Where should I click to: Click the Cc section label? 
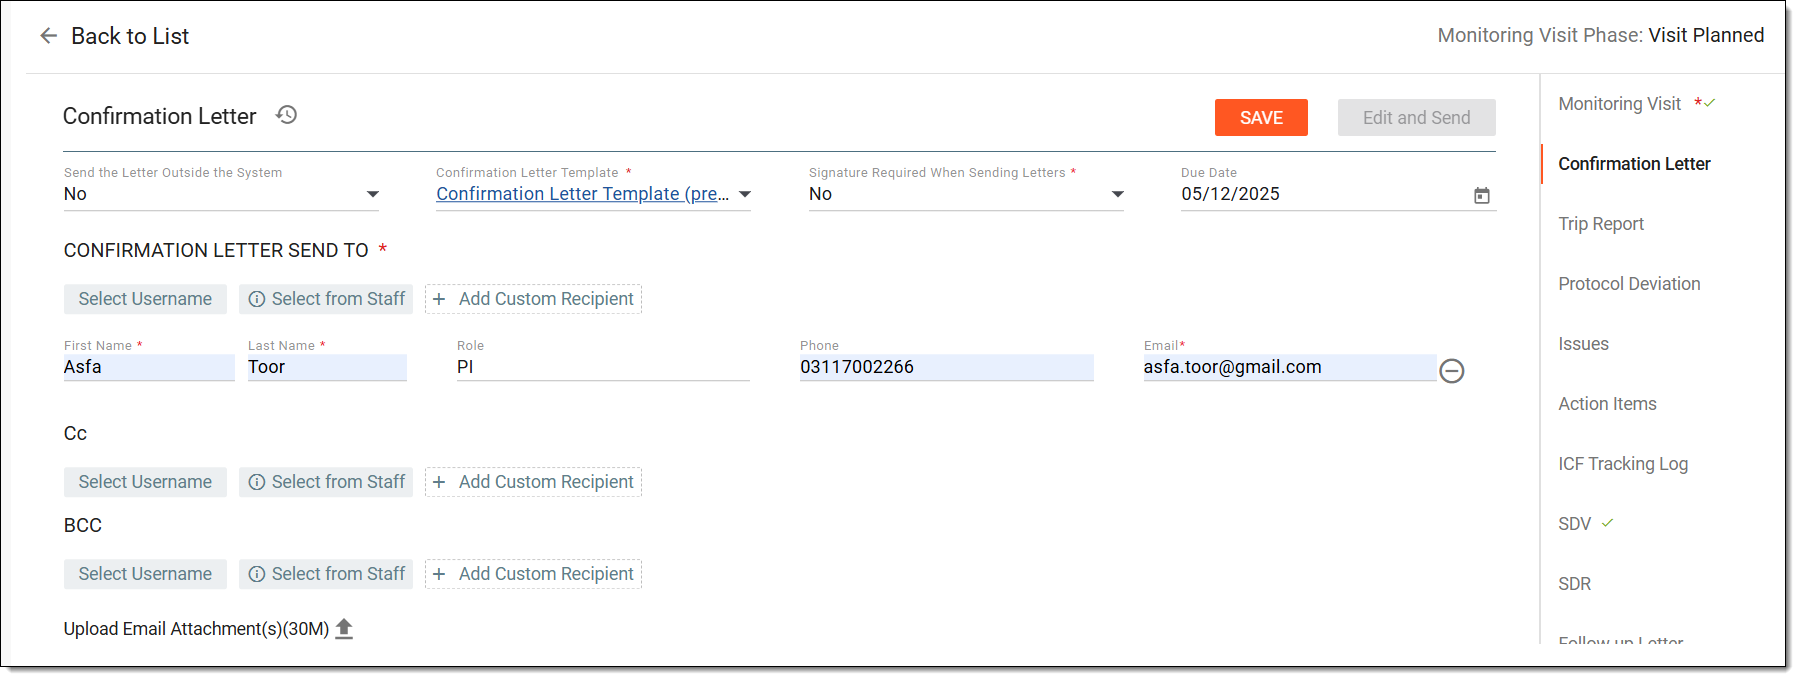tap(75, 434)
